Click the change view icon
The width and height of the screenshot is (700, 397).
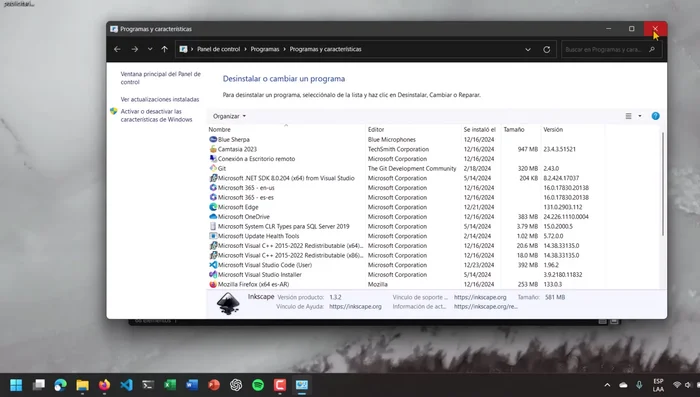coord(628,116)
